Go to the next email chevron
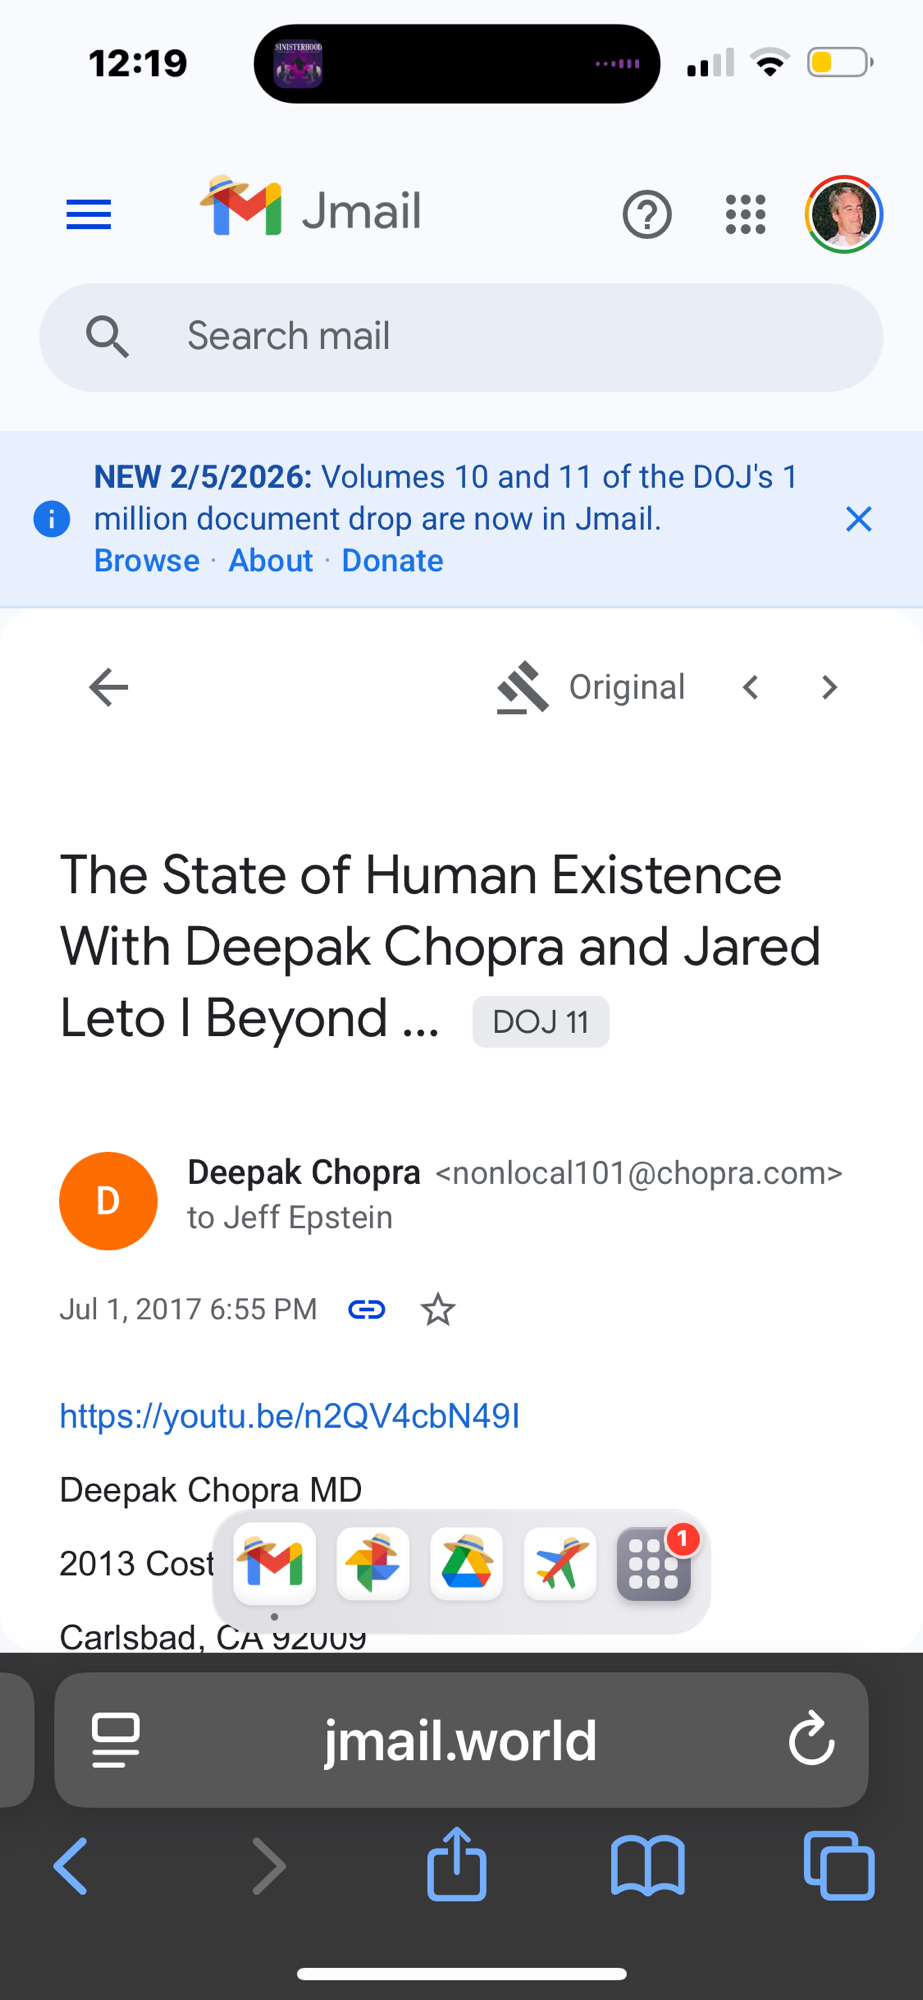 (x=829, y=687)
